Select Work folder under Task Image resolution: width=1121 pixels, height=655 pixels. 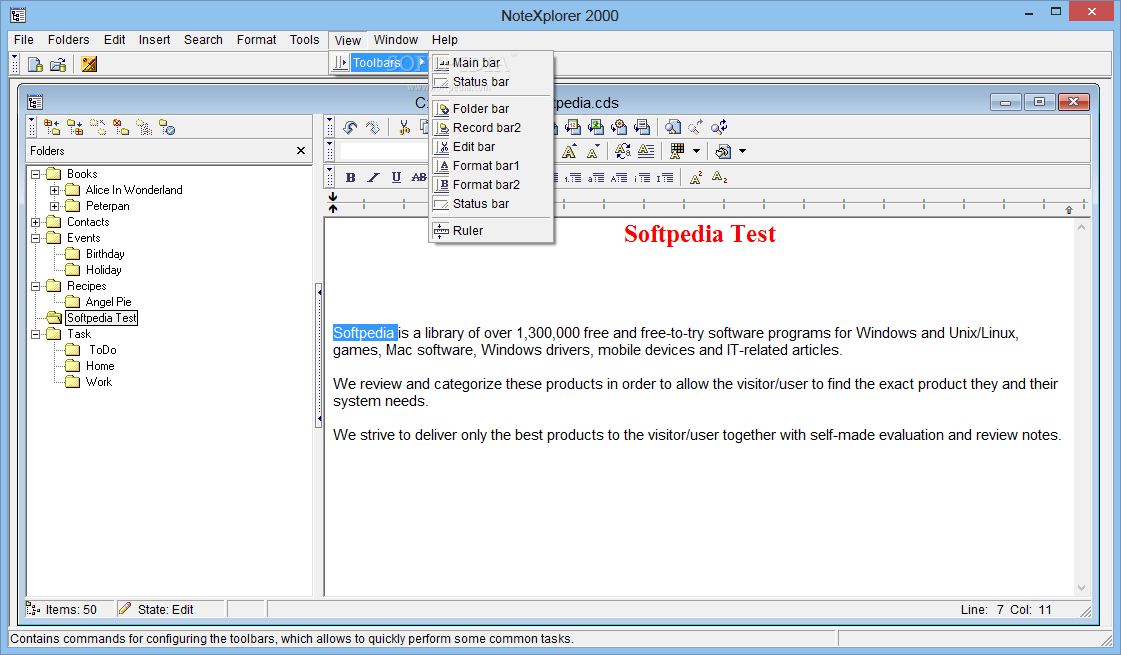tap(99, 382)
